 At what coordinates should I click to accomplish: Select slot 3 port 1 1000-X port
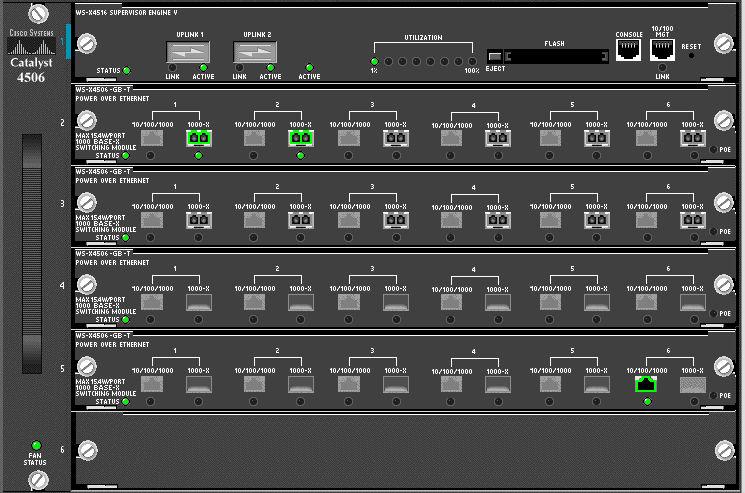click(x=199, y=220)
